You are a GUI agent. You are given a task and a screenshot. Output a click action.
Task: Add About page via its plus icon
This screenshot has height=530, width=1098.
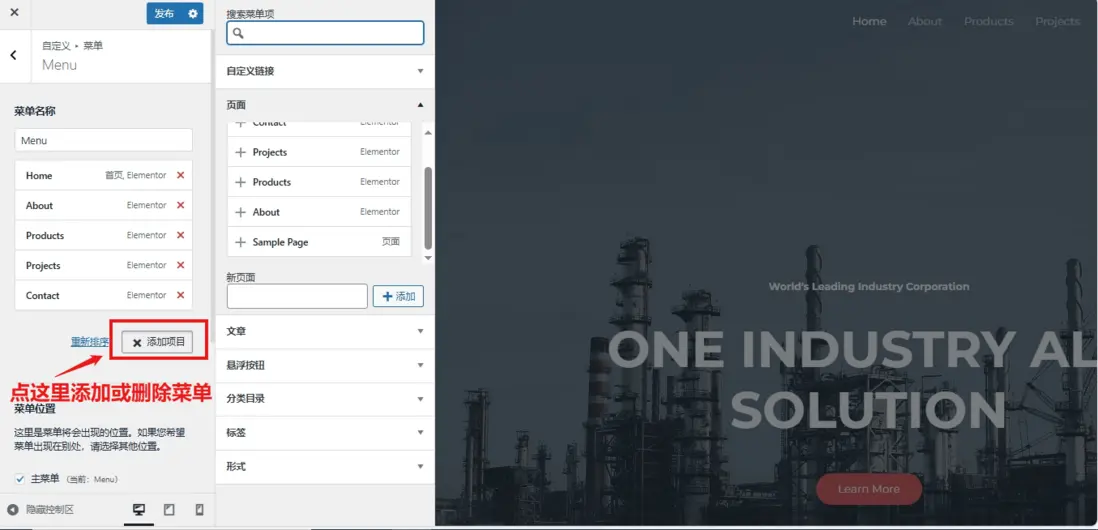click(x=240, y=212)
